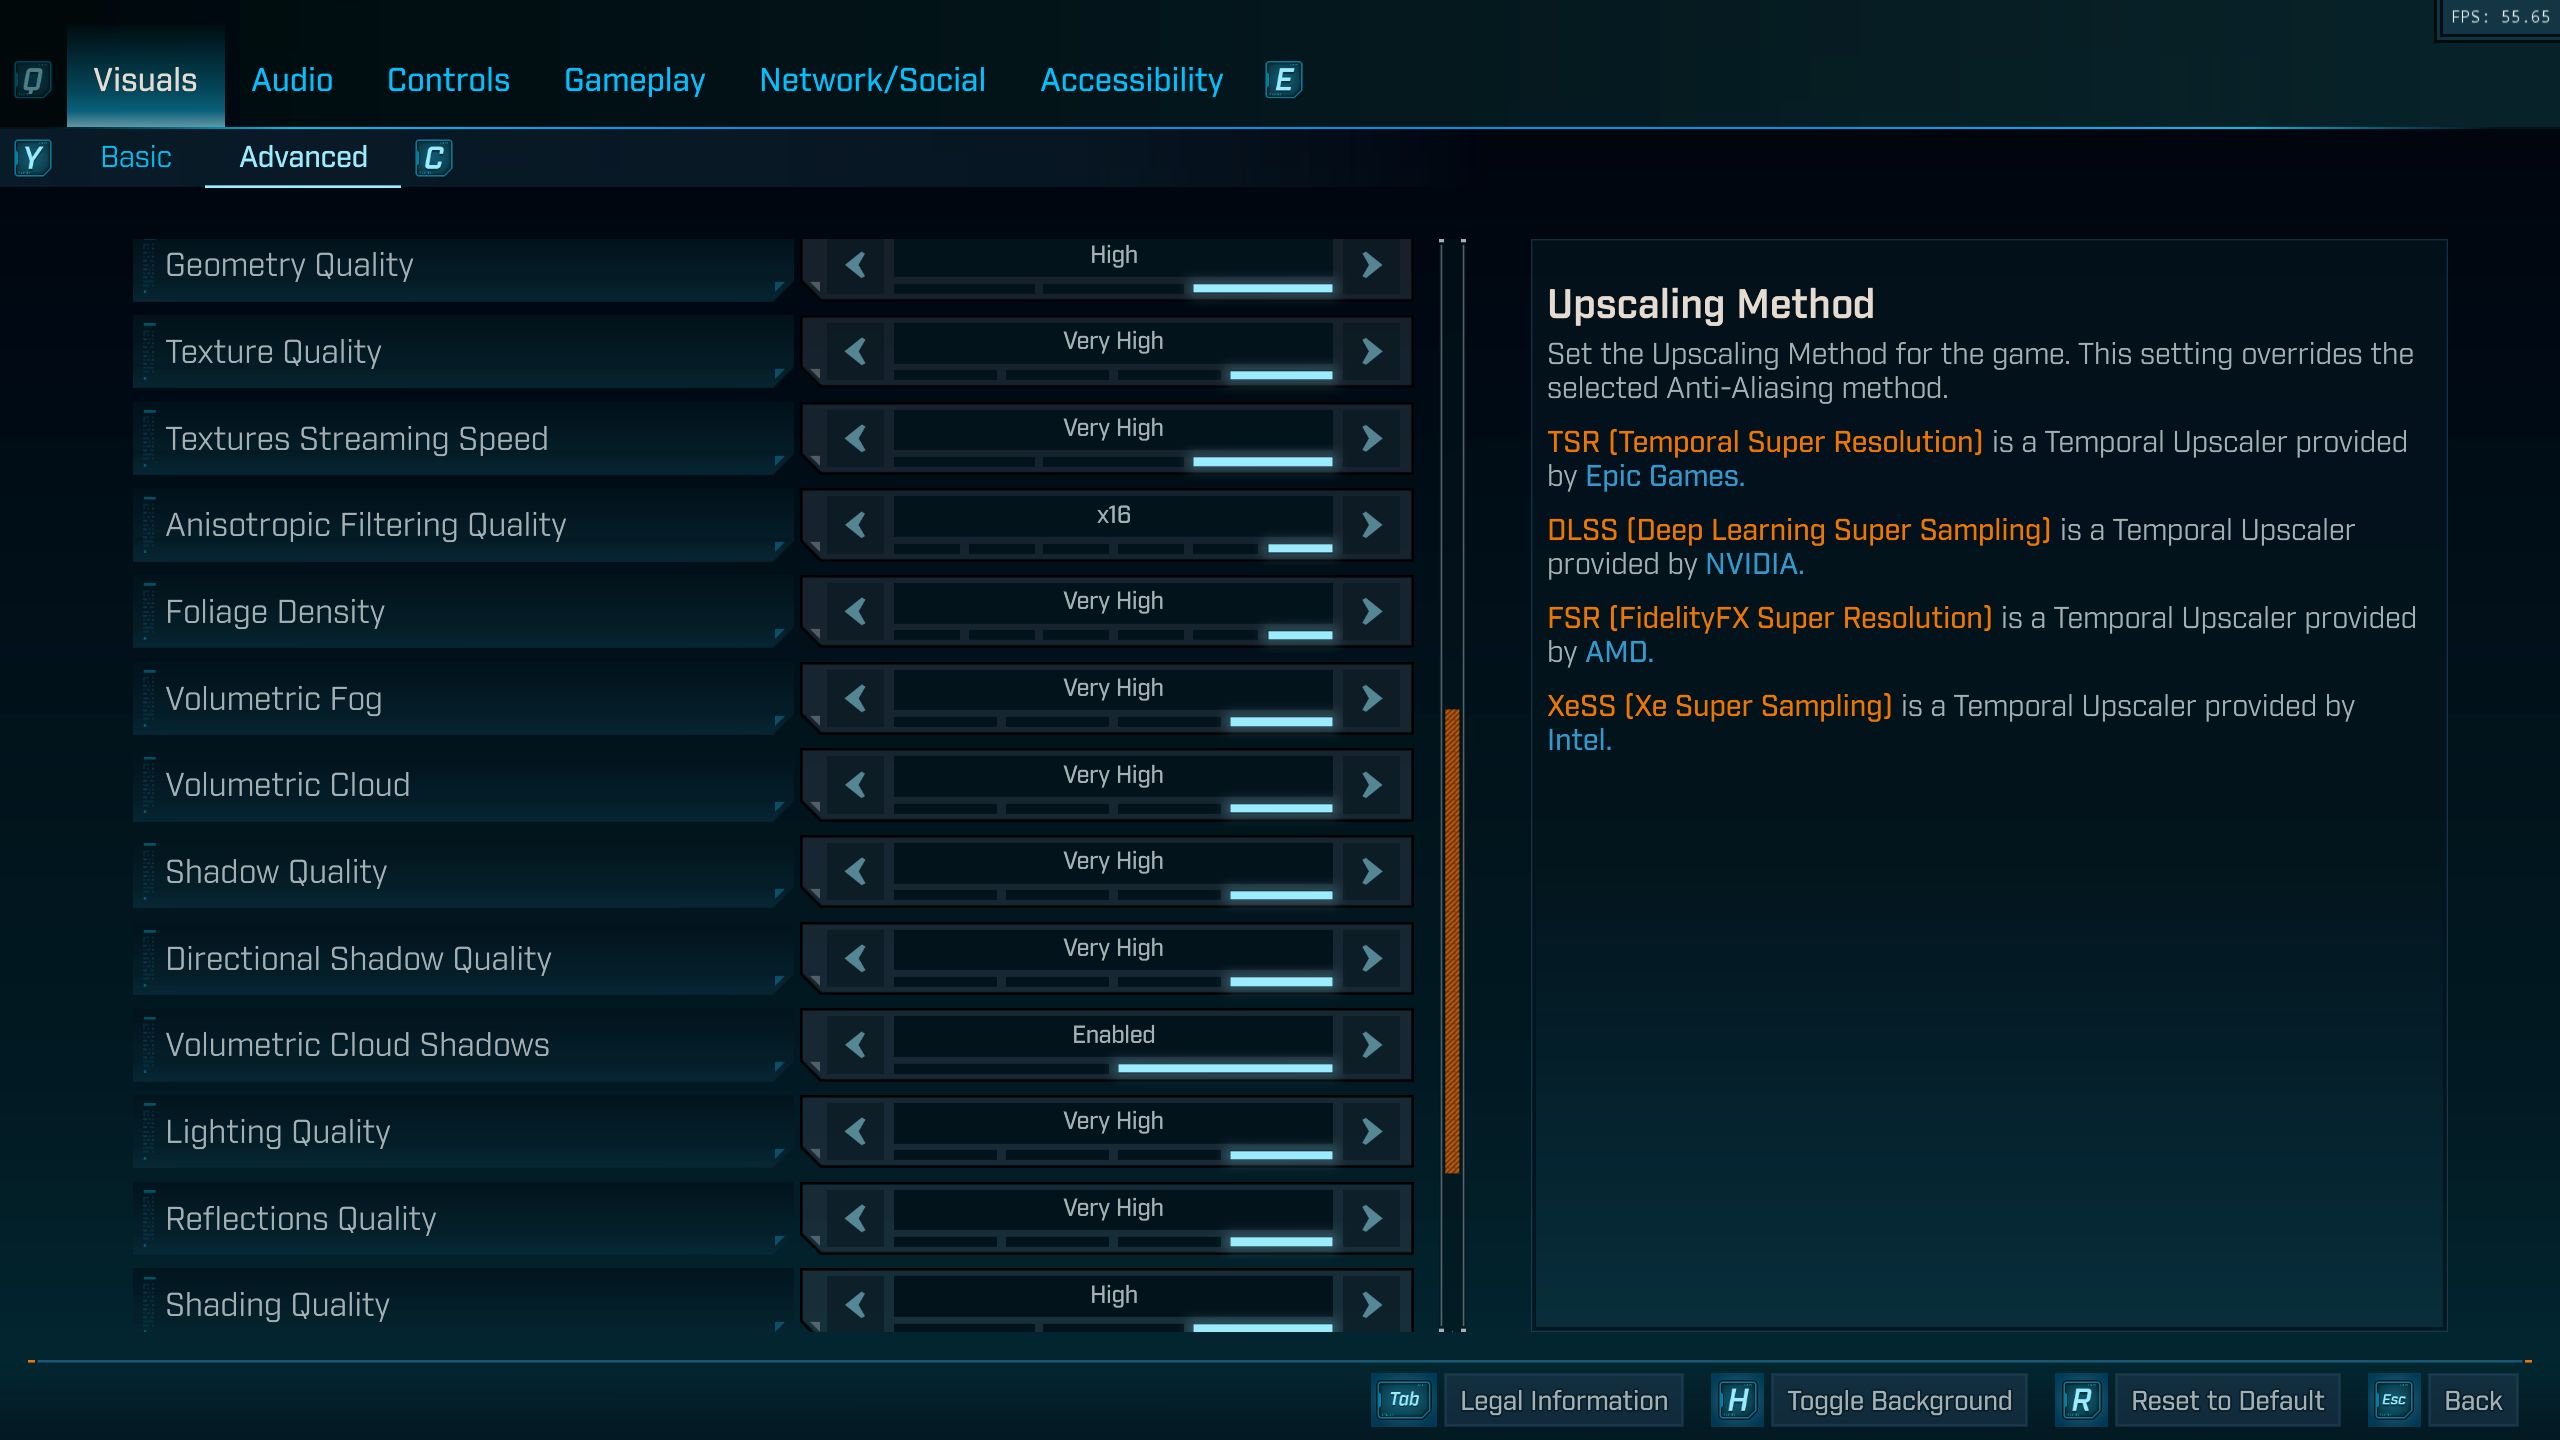Click the C key sub-tab icon
Screen dimensions: 2560x1440
click(x=433, y=158)
